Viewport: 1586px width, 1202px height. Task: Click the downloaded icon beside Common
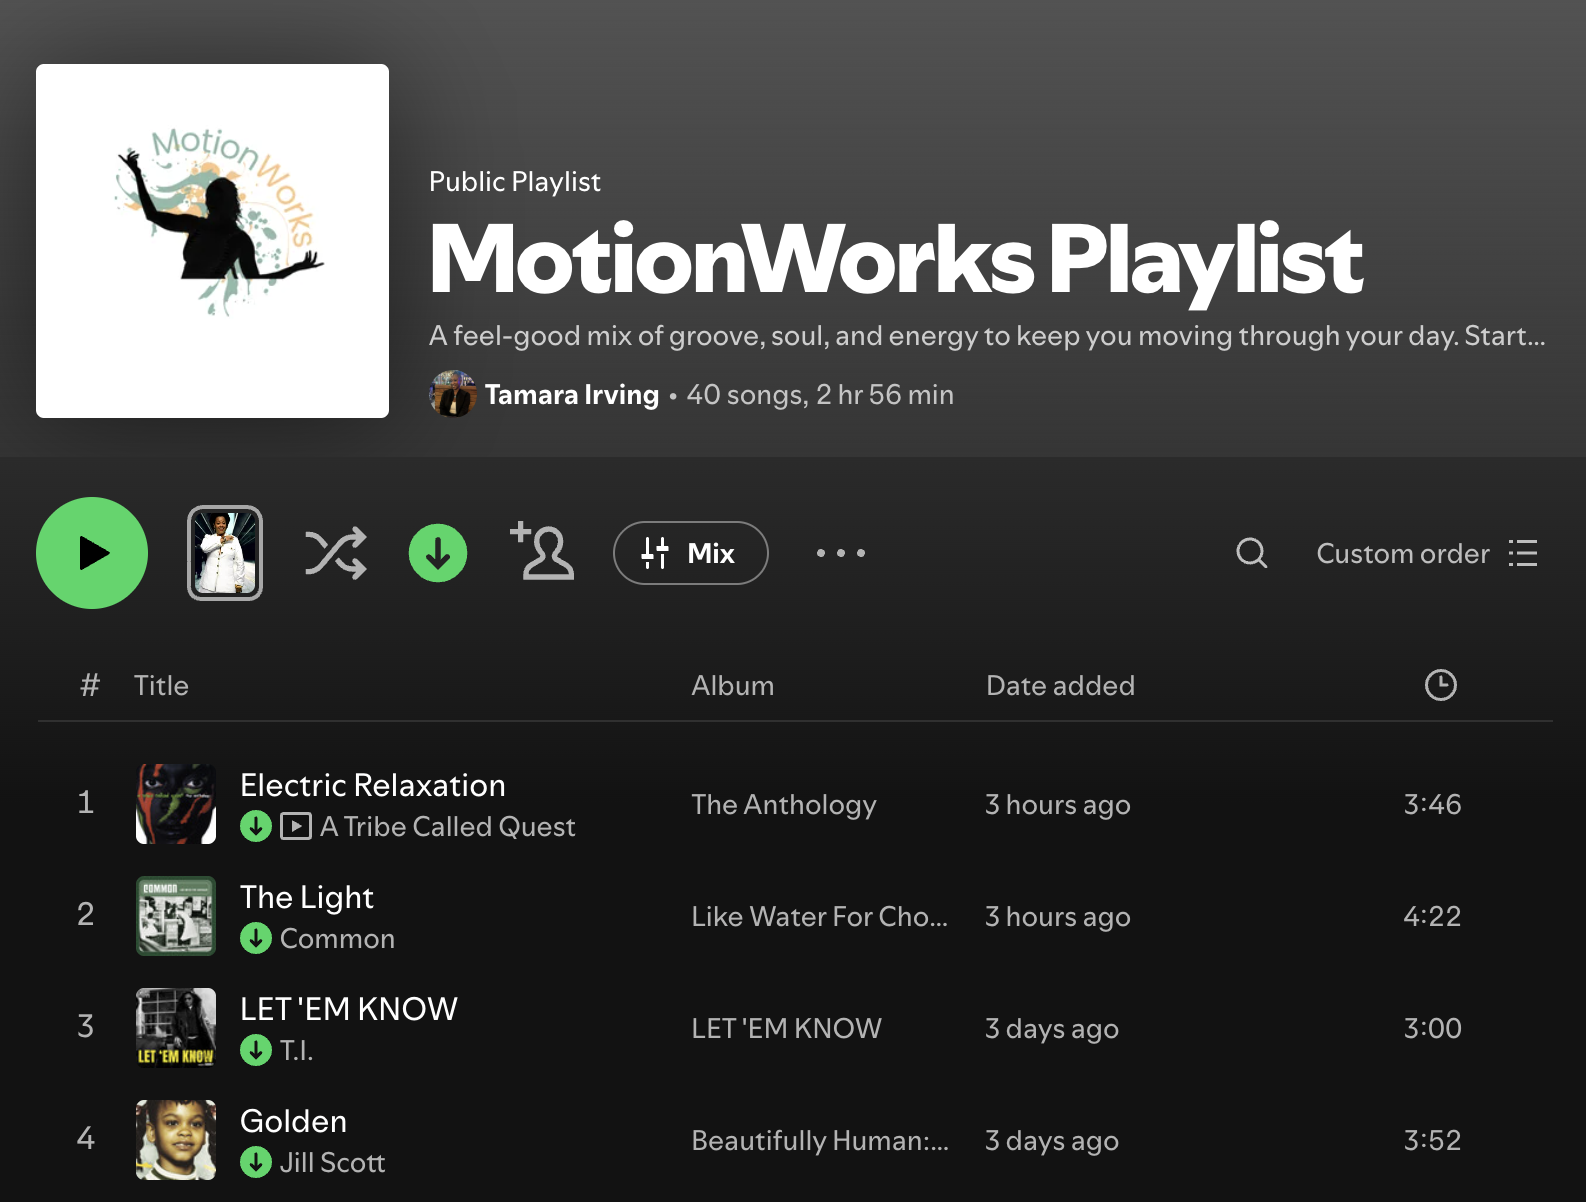[256, 938]
